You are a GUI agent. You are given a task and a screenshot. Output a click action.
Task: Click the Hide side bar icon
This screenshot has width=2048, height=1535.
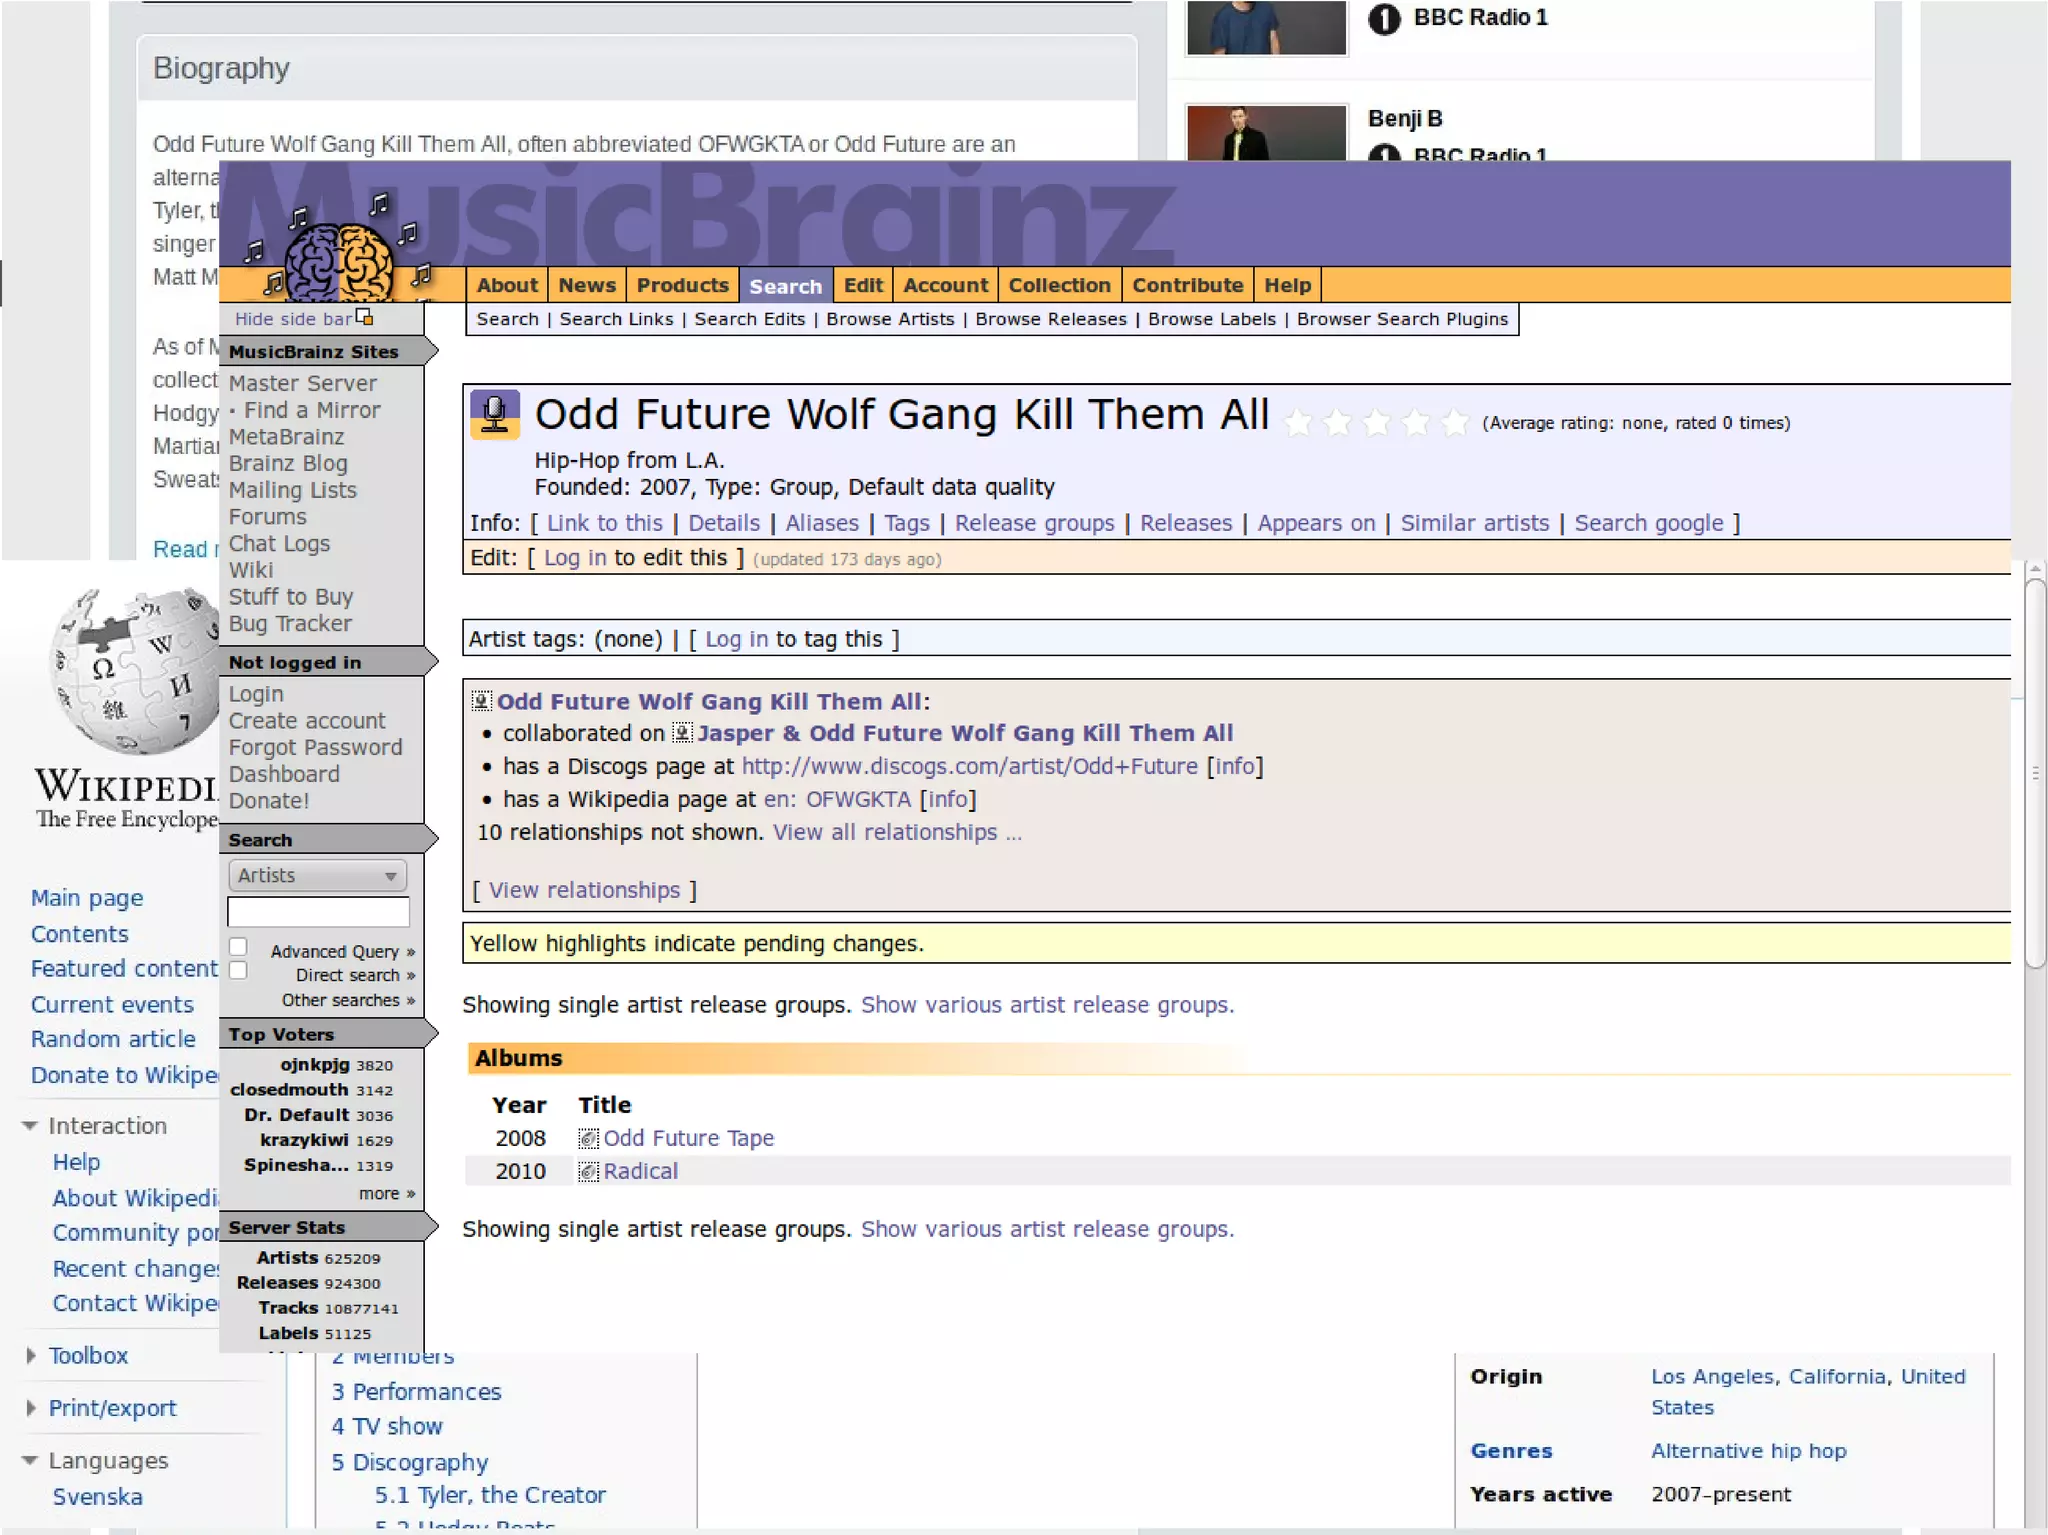pyautogui.click(x=365, y=318)
